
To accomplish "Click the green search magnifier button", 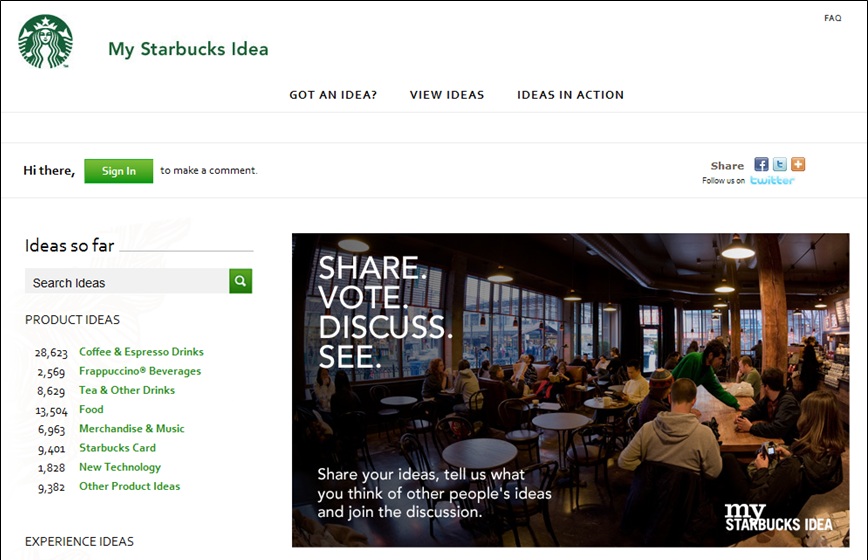I will [240, 281].
